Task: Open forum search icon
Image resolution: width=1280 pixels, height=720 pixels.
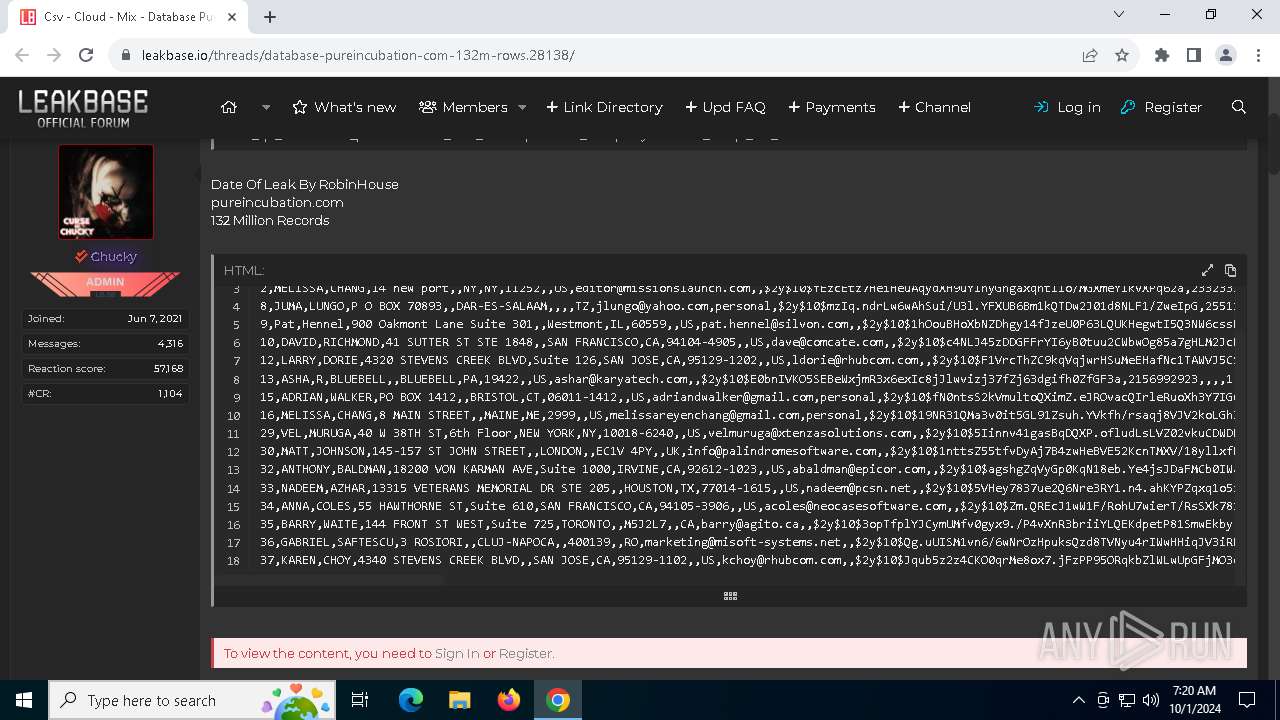Action: click(1239, 107)
